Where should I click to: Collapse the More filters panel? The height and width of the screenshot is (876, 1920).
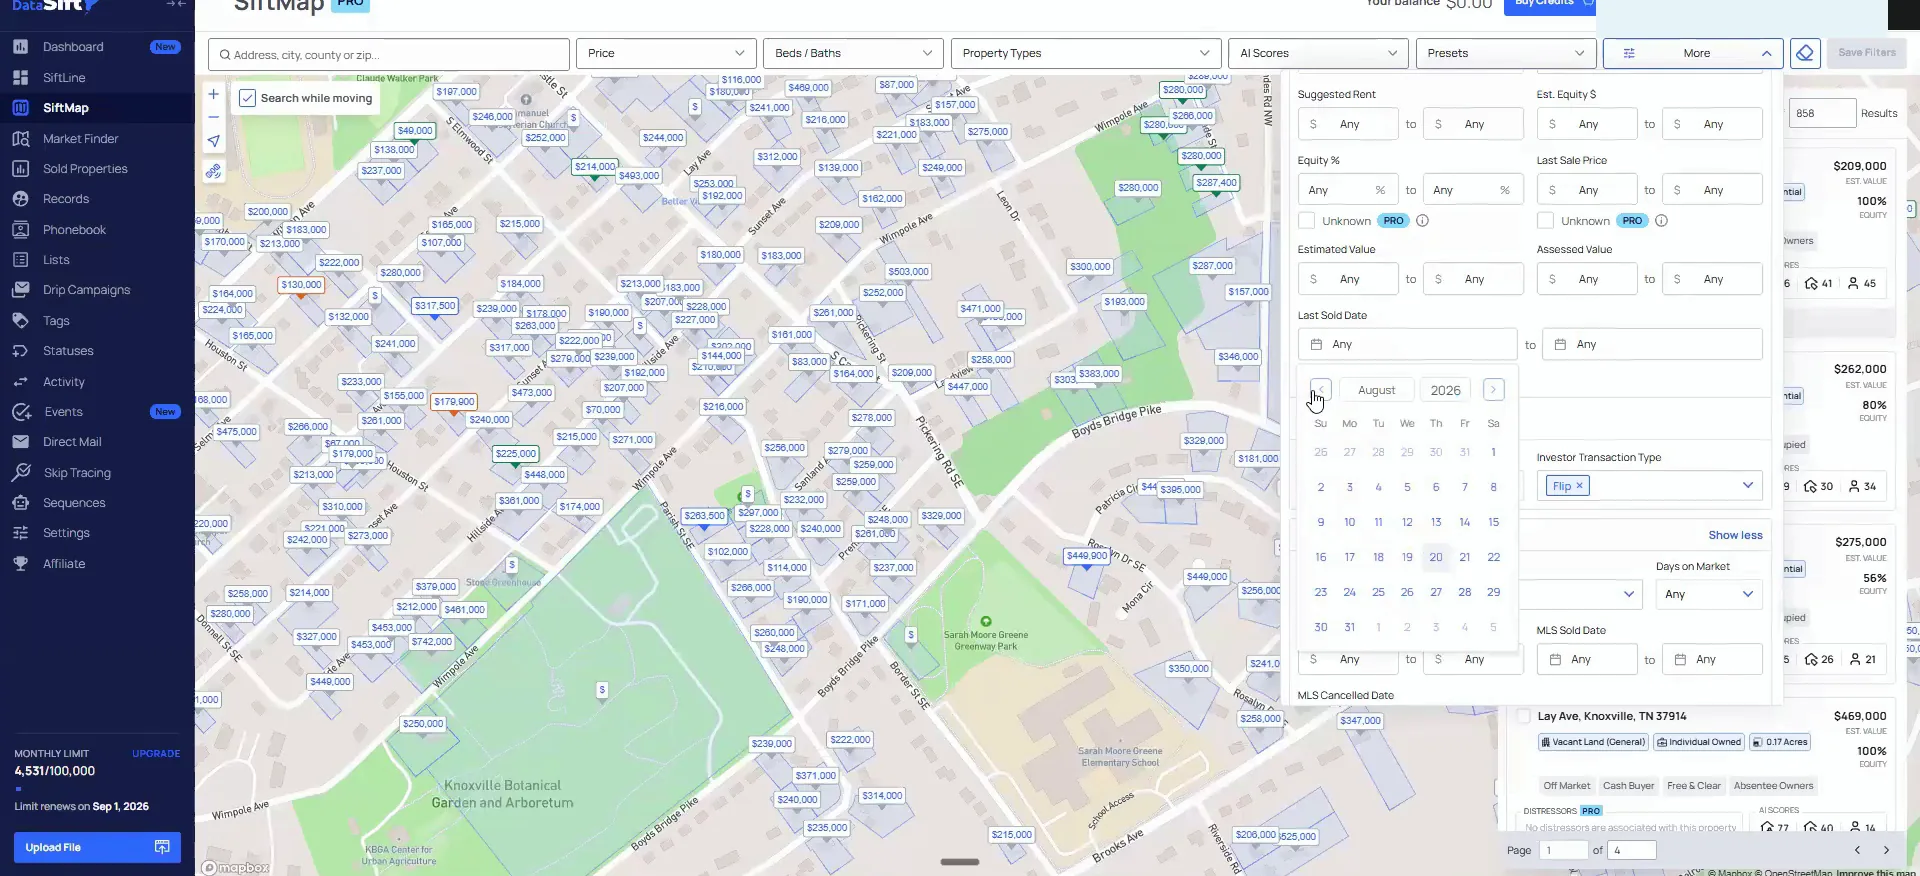coord(1693,53)
